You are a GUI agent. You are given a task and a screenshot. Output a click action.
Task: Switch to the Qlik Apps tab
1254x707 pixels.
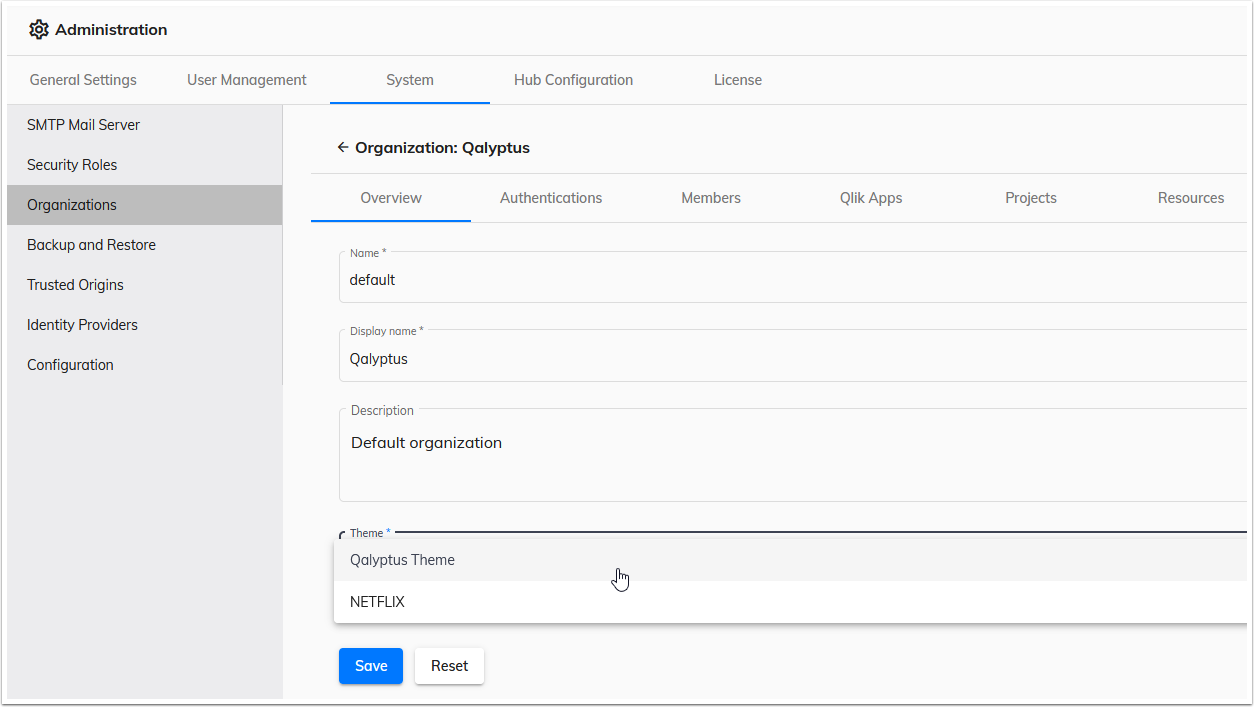click(x=870, y=197)
